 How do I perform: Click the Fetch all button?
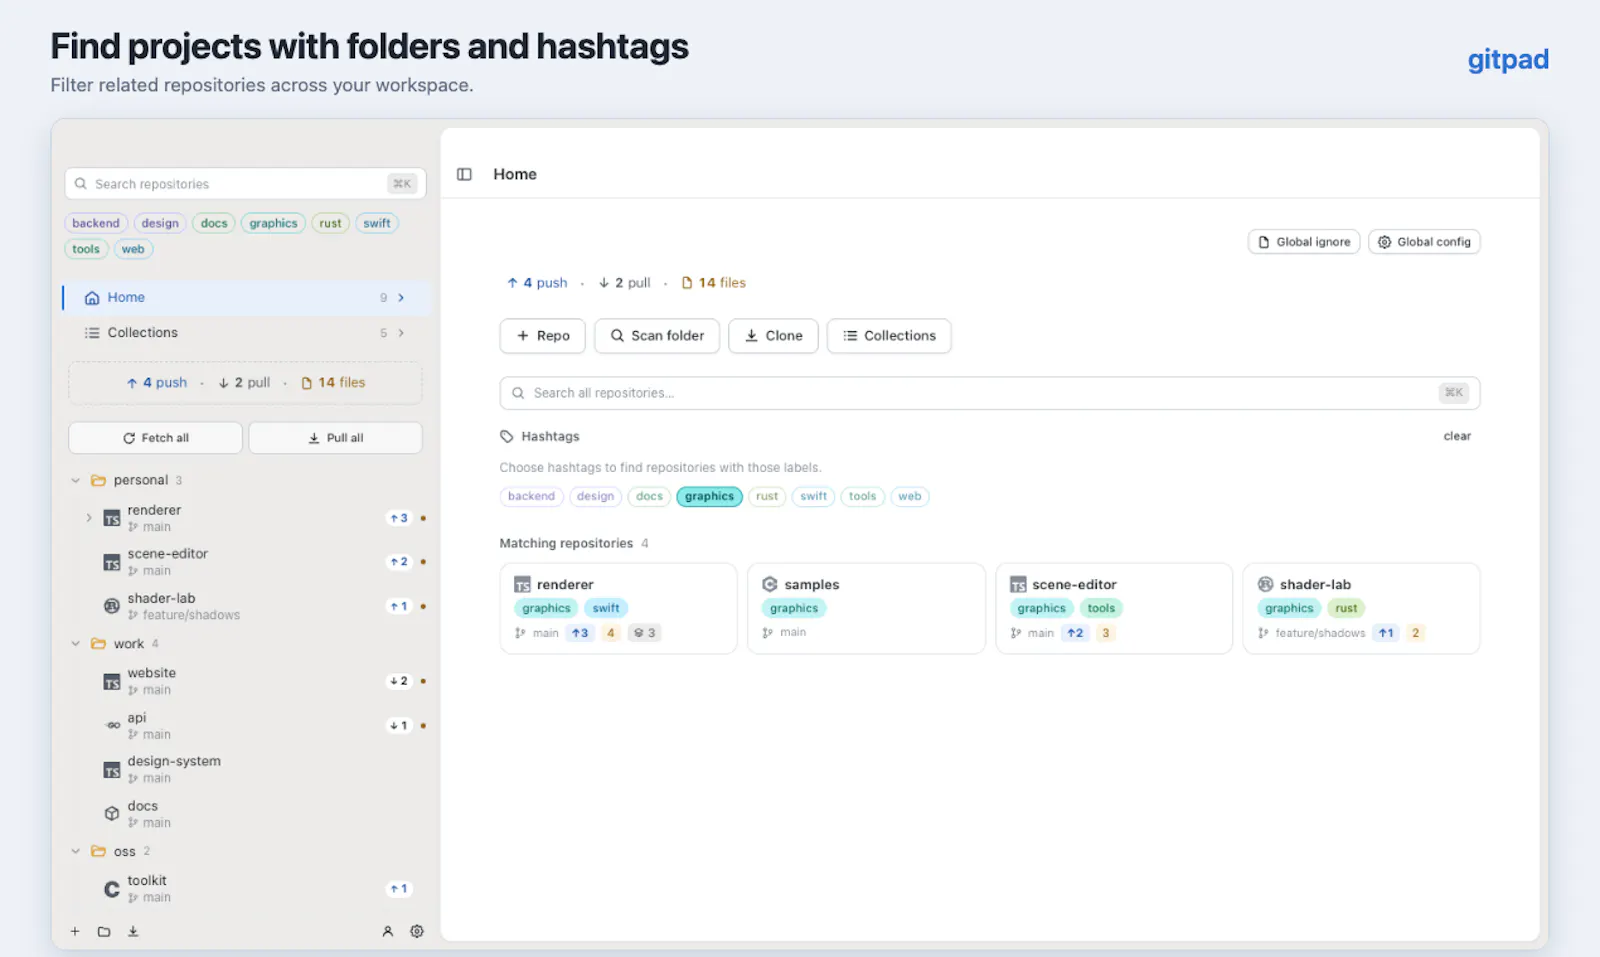155,438
